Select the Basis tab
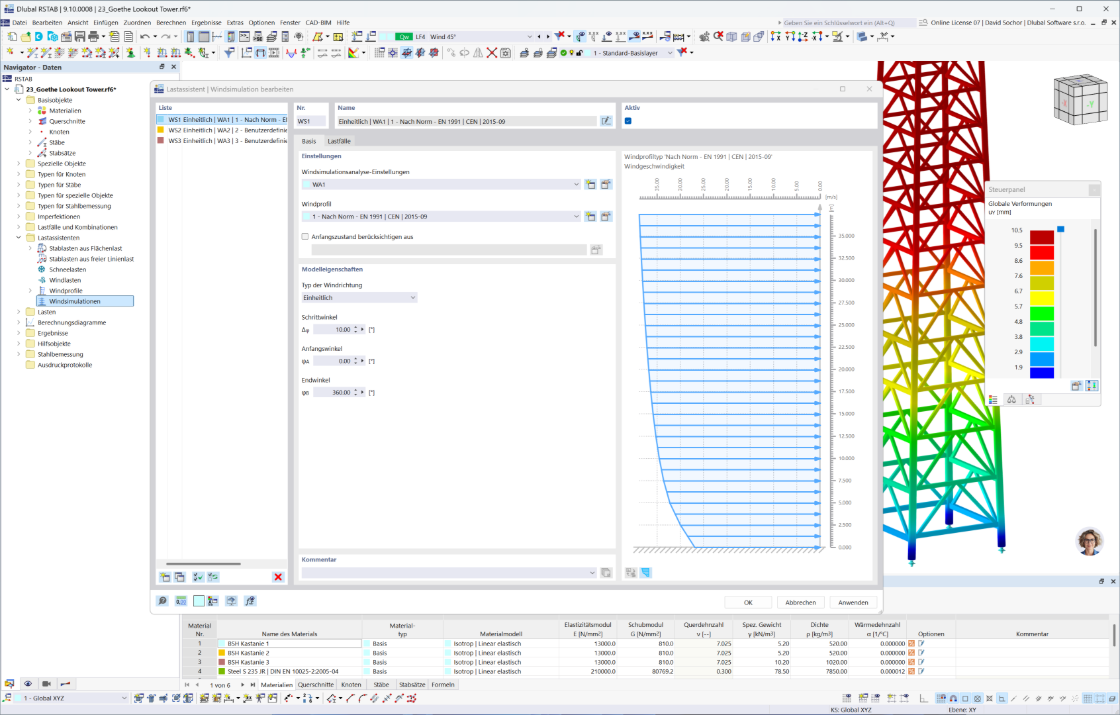Screen dimensions: 1120x715 pyautogui.click(x=309, y=141)
